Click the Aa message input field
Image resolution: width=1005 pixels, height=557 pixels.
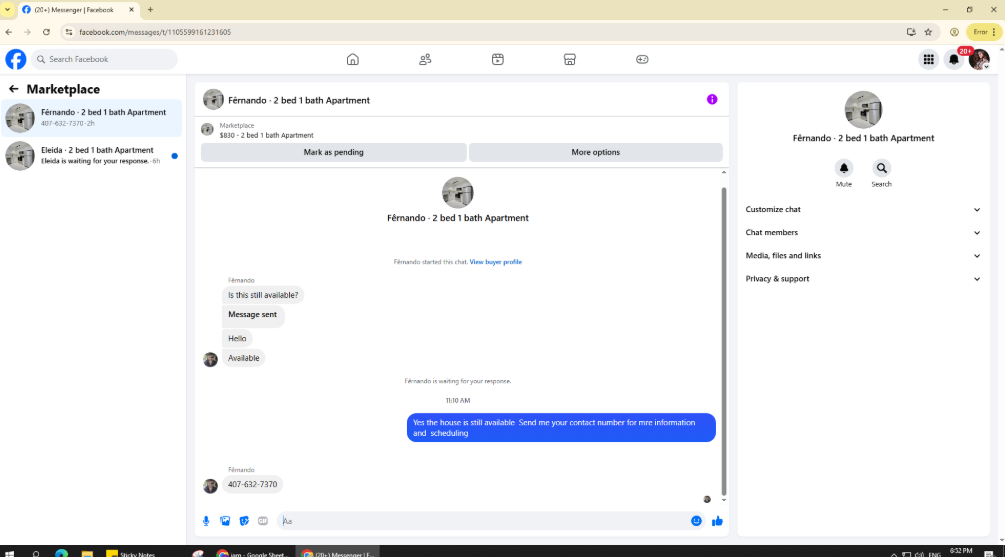pyautogui.click(x=481, y=521)
